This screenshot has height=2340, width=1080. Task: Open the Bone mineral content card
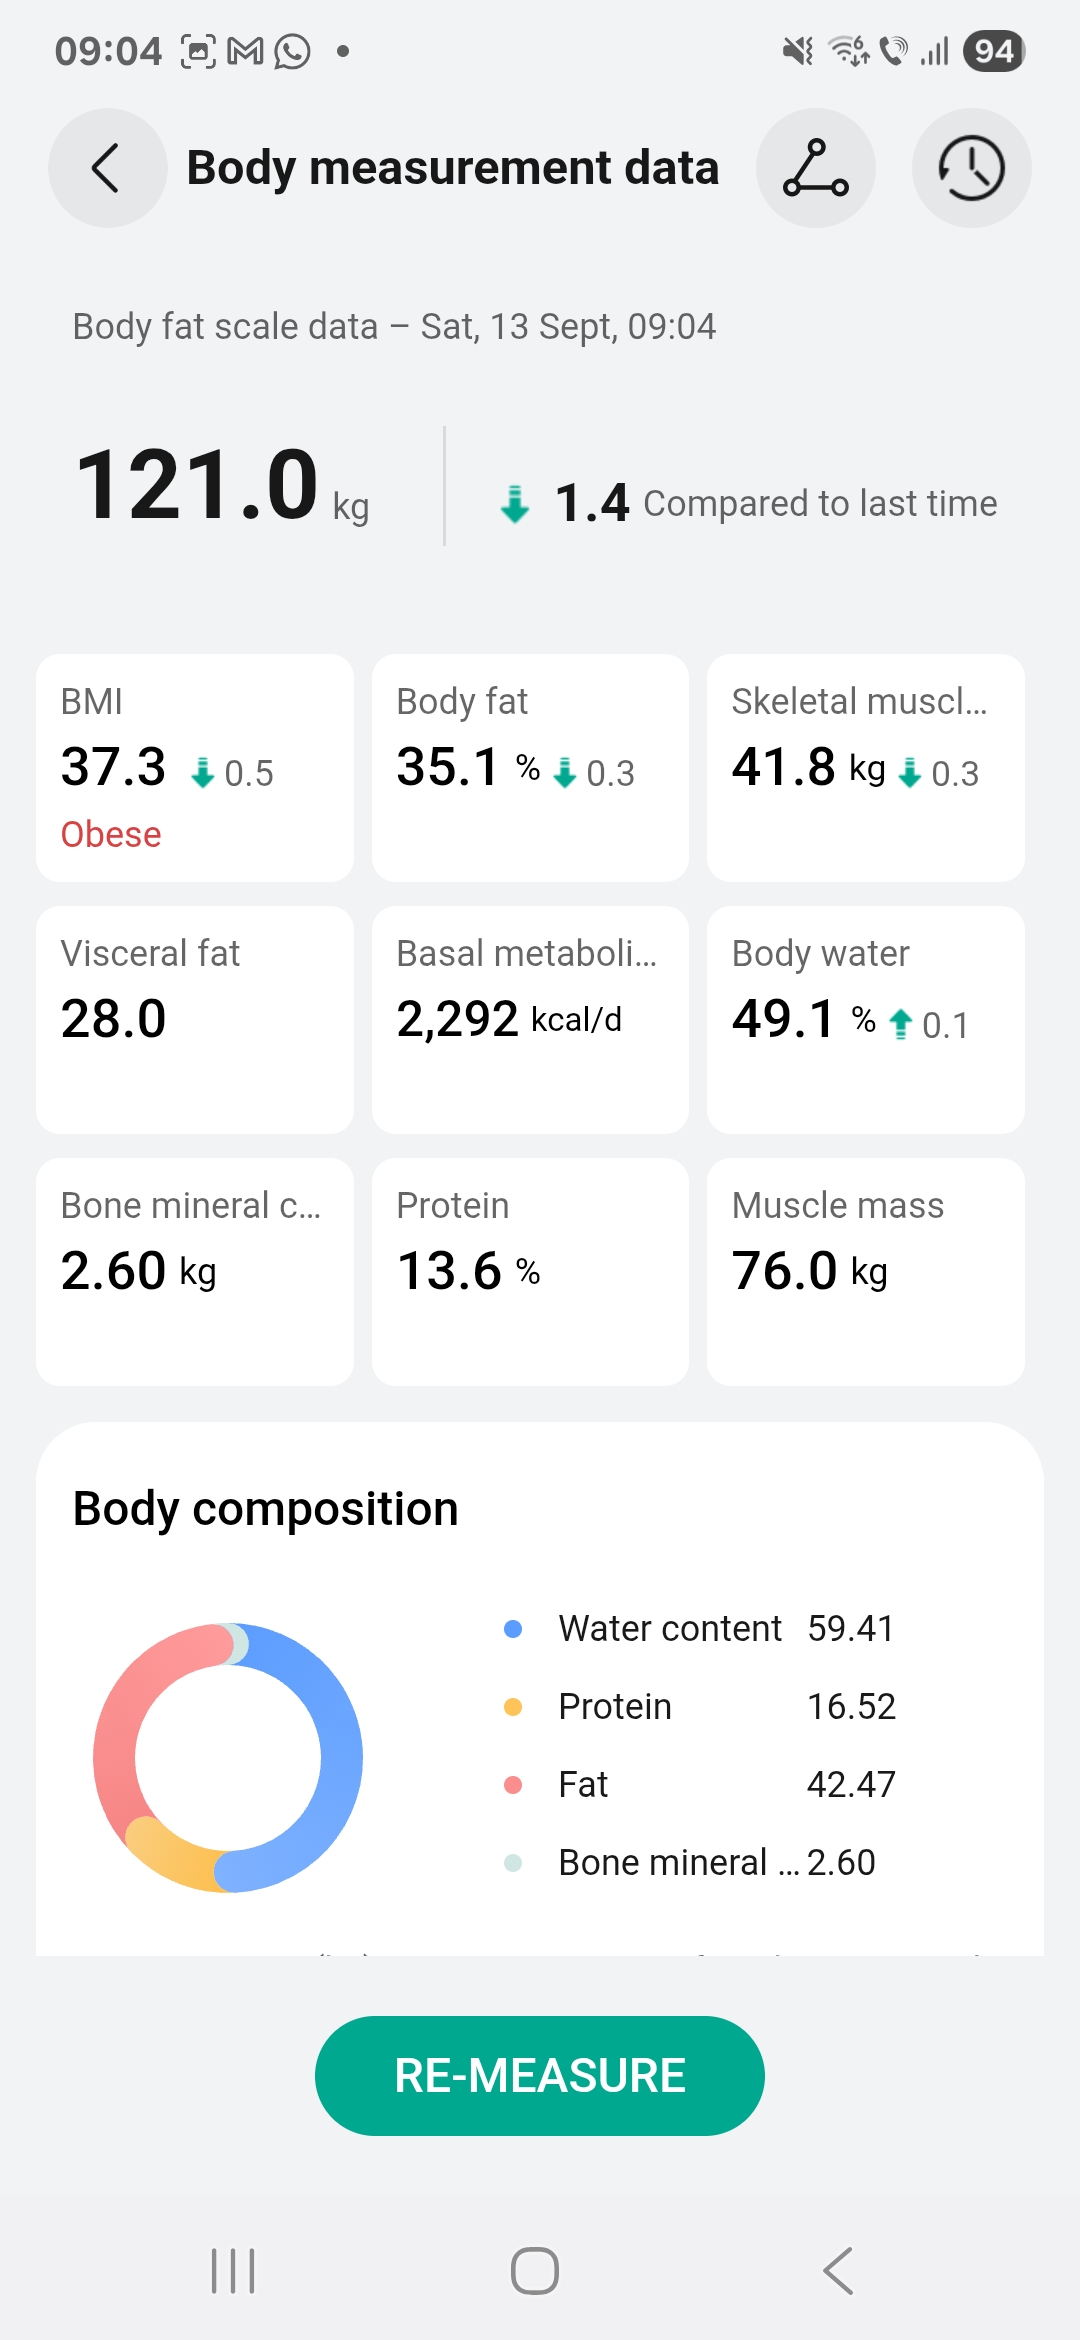pyautogui.click(x=195, y=1272)
